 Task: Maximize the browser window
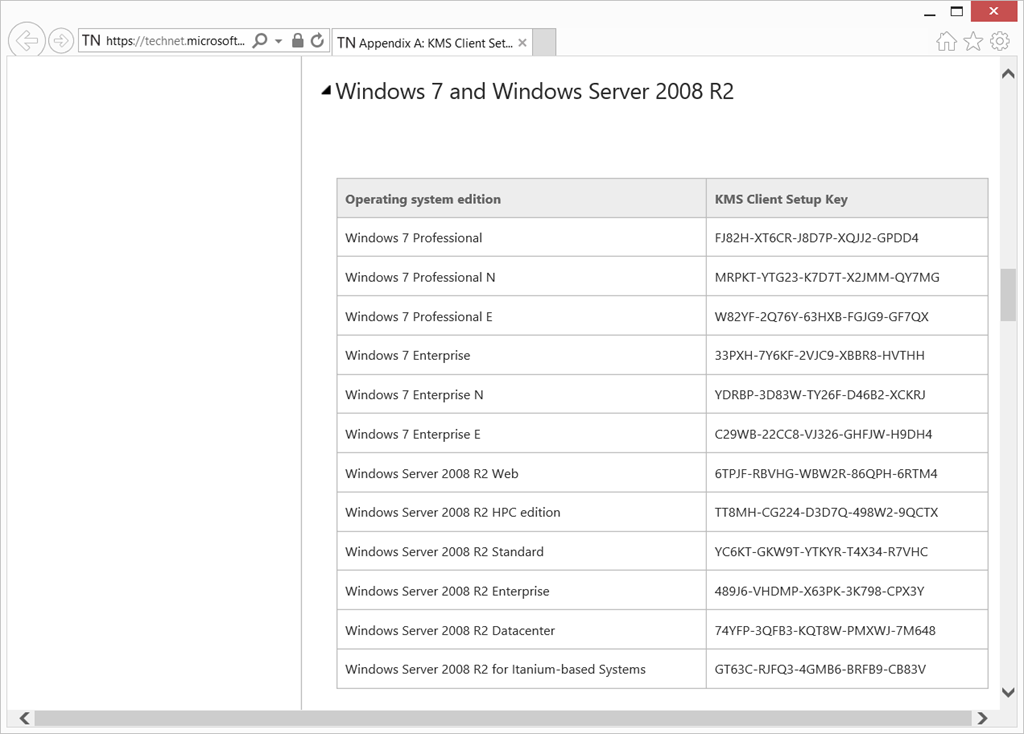[x=957, y=11]
